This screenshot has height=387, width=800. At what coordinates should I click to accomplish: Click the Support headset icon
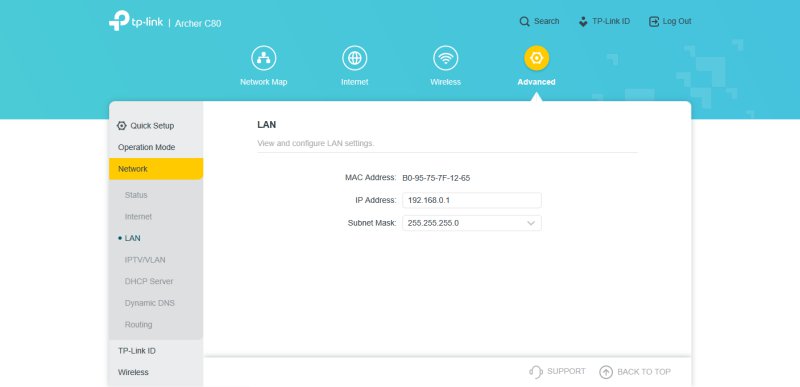[536, 372]
